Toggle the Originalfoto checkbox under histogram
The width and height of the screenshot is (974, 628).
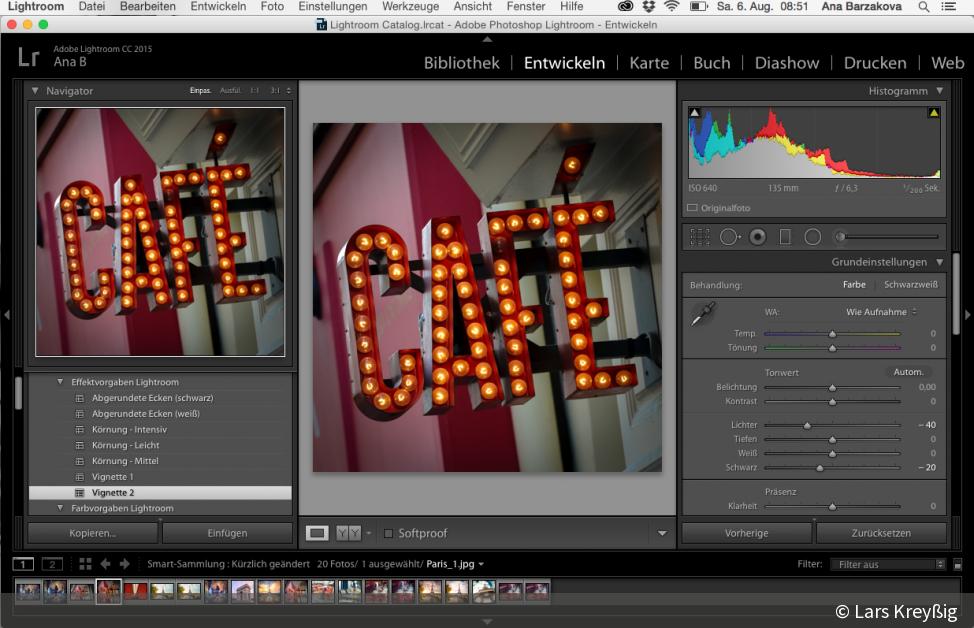691,208
